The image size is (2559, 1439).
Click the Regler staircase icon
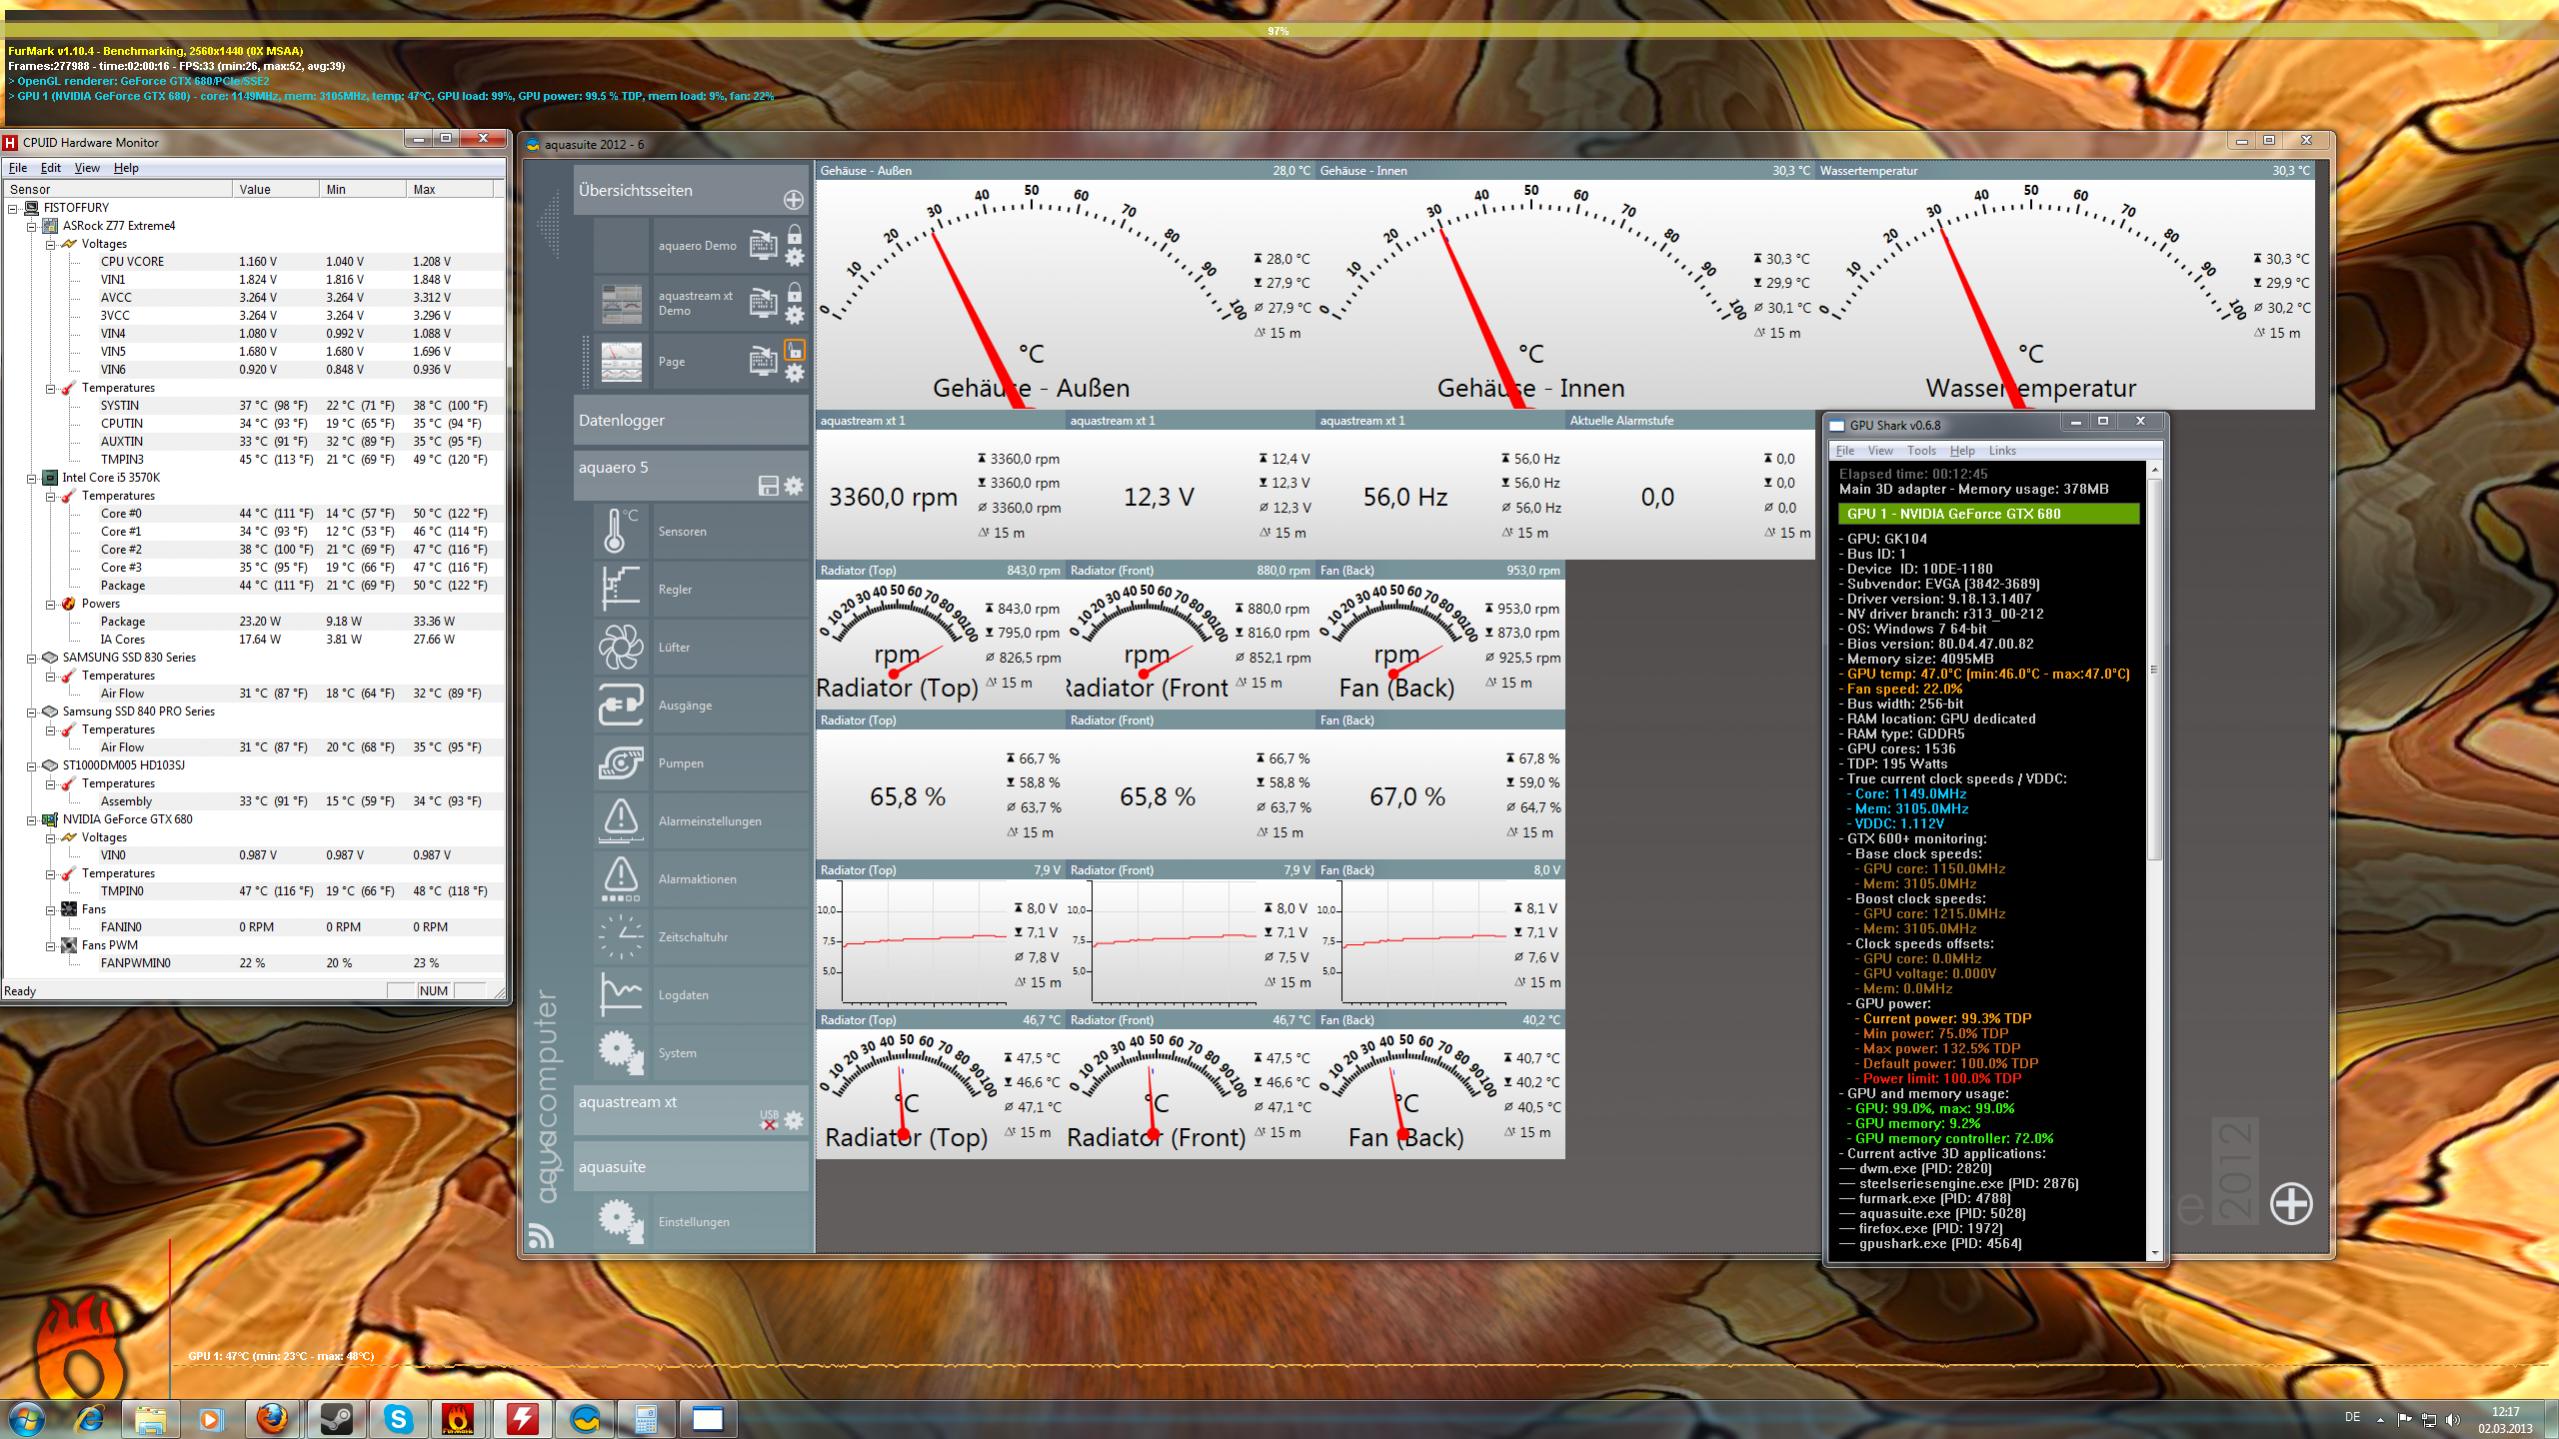[x=620, y=589]
